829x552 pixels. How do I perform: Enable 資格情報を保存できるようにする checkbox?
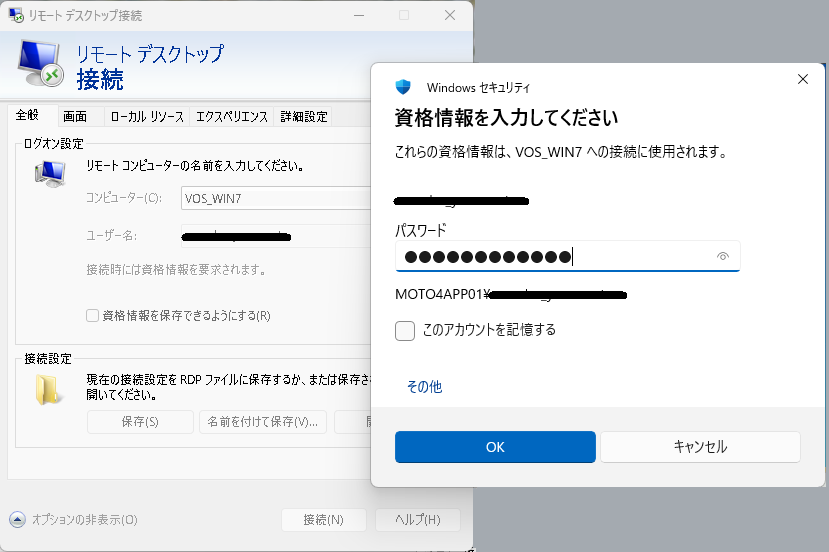click(x=93, y=316)
